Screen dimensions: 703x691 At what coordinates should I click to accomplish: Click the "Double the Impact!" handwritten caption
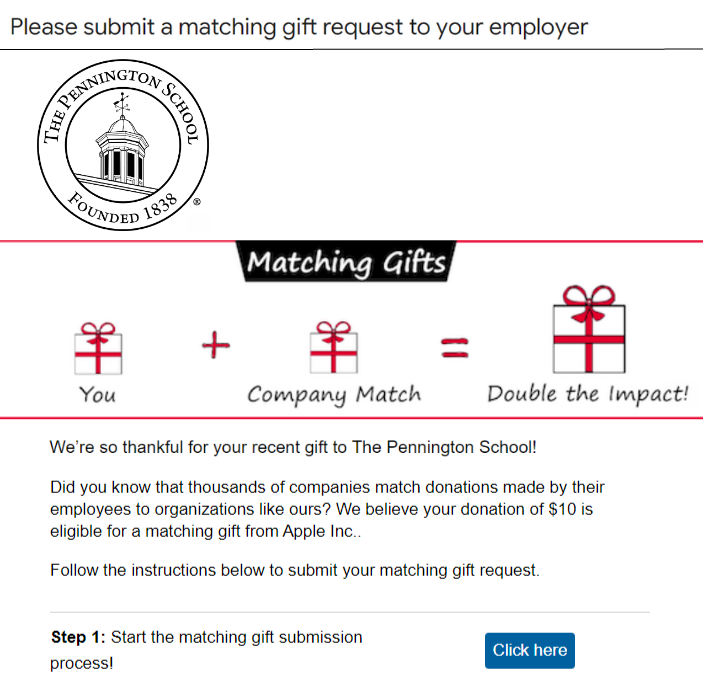click(x=588, y=394)
